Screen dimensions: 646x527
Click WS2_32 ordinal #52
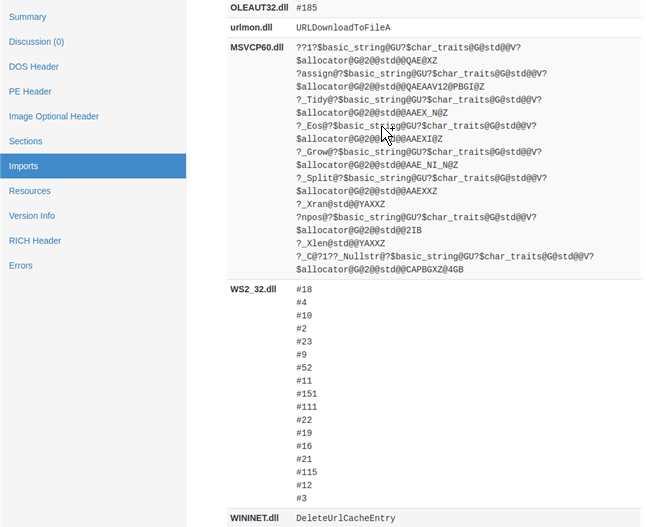point(304,368)
